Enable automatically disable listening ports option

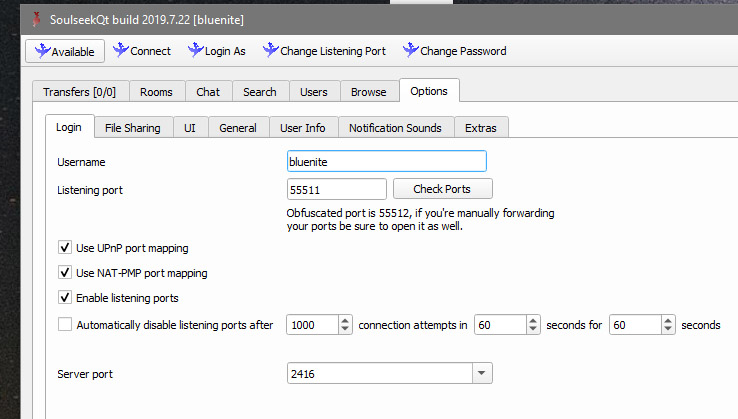point(65,324)
